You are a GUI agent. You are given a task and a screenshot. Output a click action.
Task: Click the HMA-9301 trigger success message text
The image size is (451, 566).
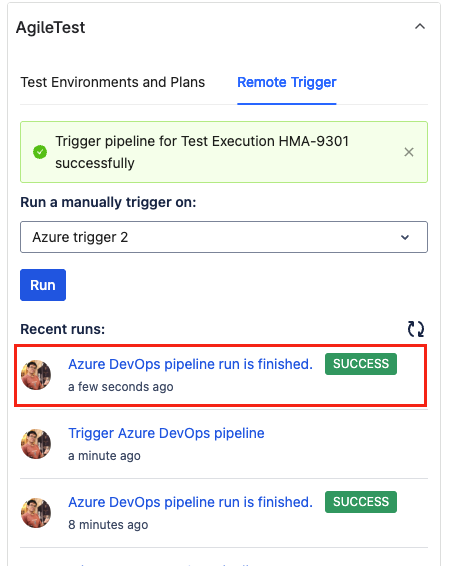coord(202,152)
